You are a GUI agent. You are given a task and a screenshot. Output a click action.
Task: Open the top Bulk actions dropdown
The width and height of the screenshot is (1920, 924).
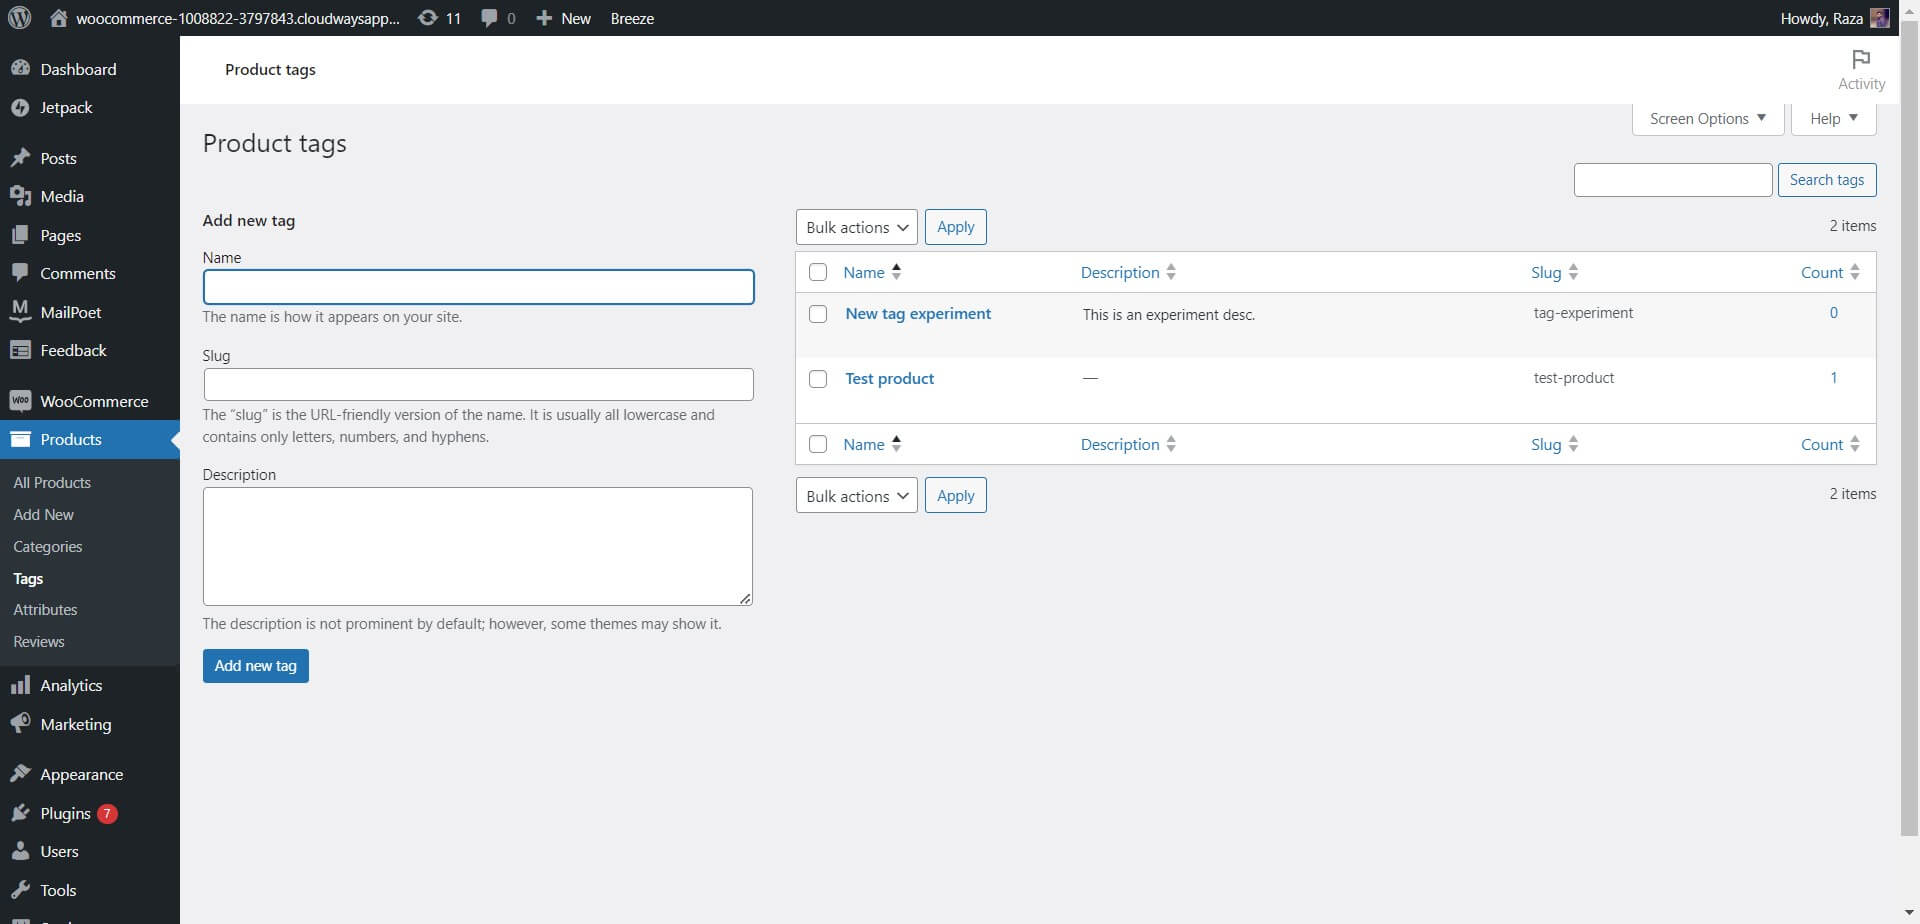857,227
